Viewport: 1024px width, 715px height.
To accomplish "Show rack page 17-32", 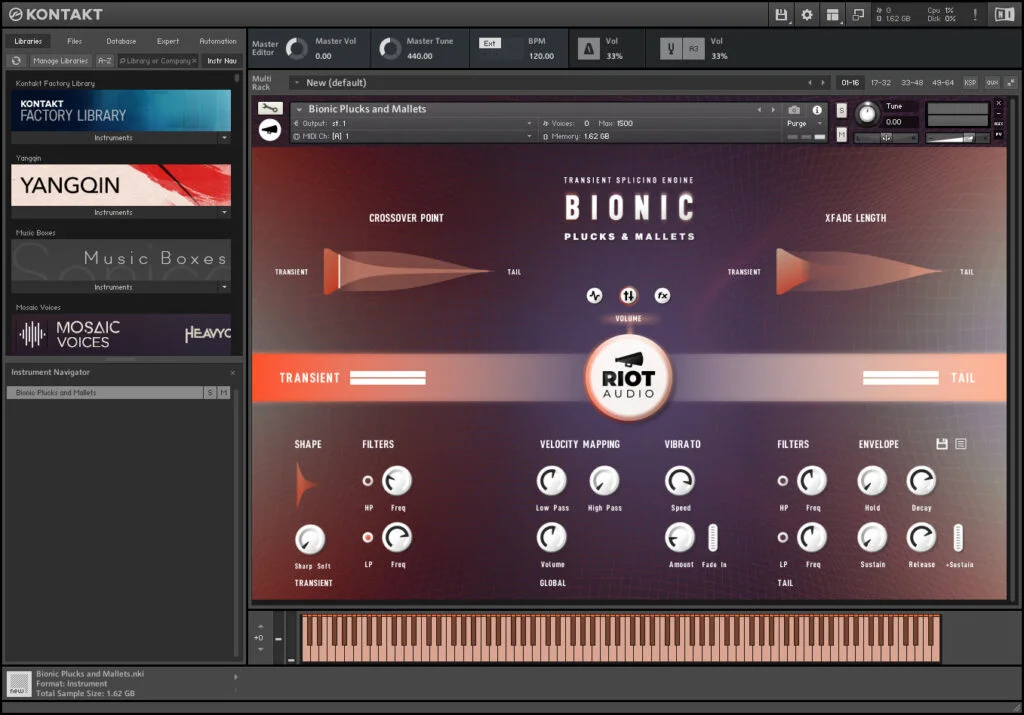I will point(880,83).
